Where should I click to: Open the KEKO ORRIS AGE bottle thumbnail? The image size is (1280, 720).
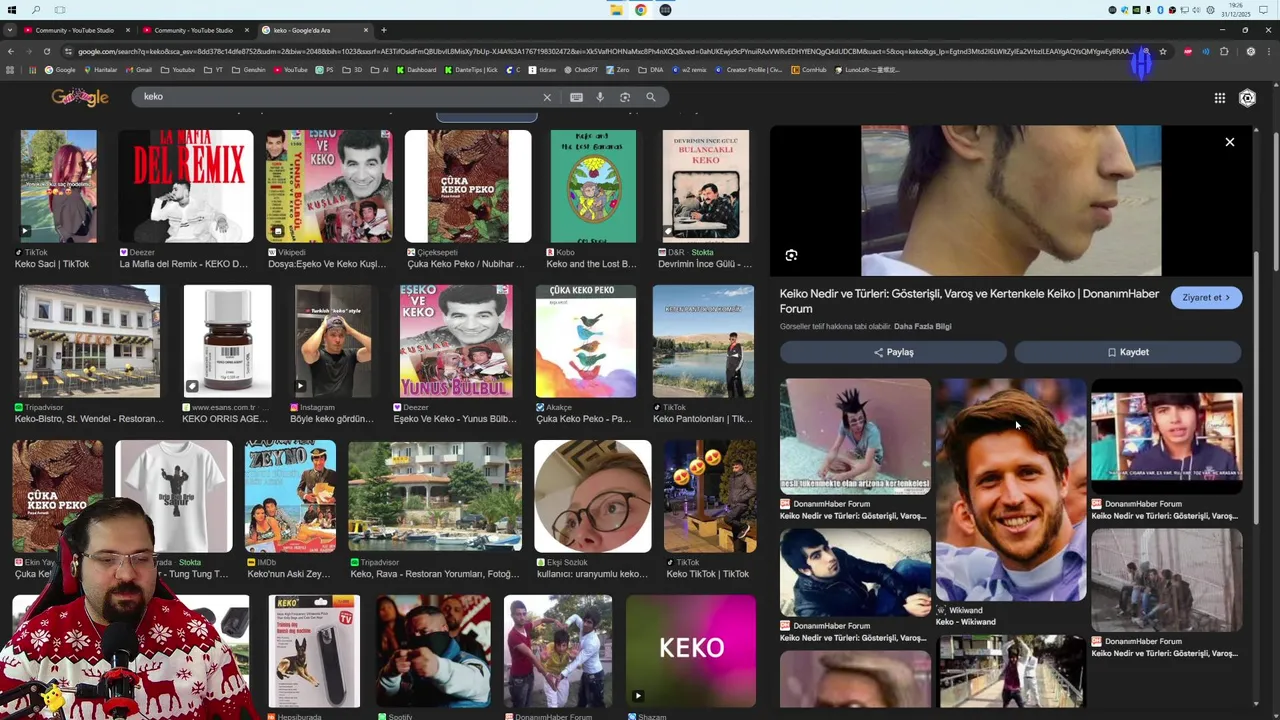pos(227,341)
